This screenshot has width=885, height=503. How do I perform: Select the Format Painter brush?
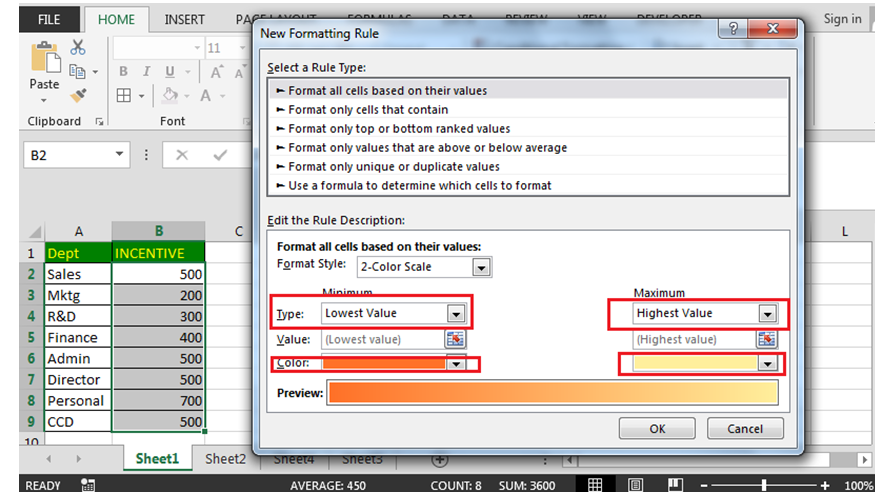78,95
